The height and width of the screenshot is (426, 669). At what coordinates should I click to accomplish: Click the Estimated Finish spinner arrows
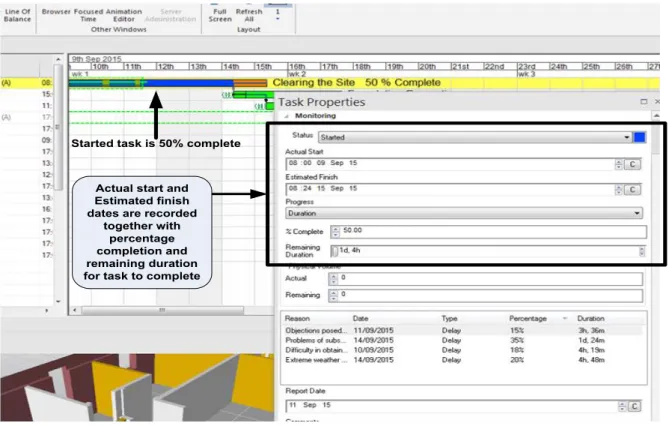pos(619,189)
